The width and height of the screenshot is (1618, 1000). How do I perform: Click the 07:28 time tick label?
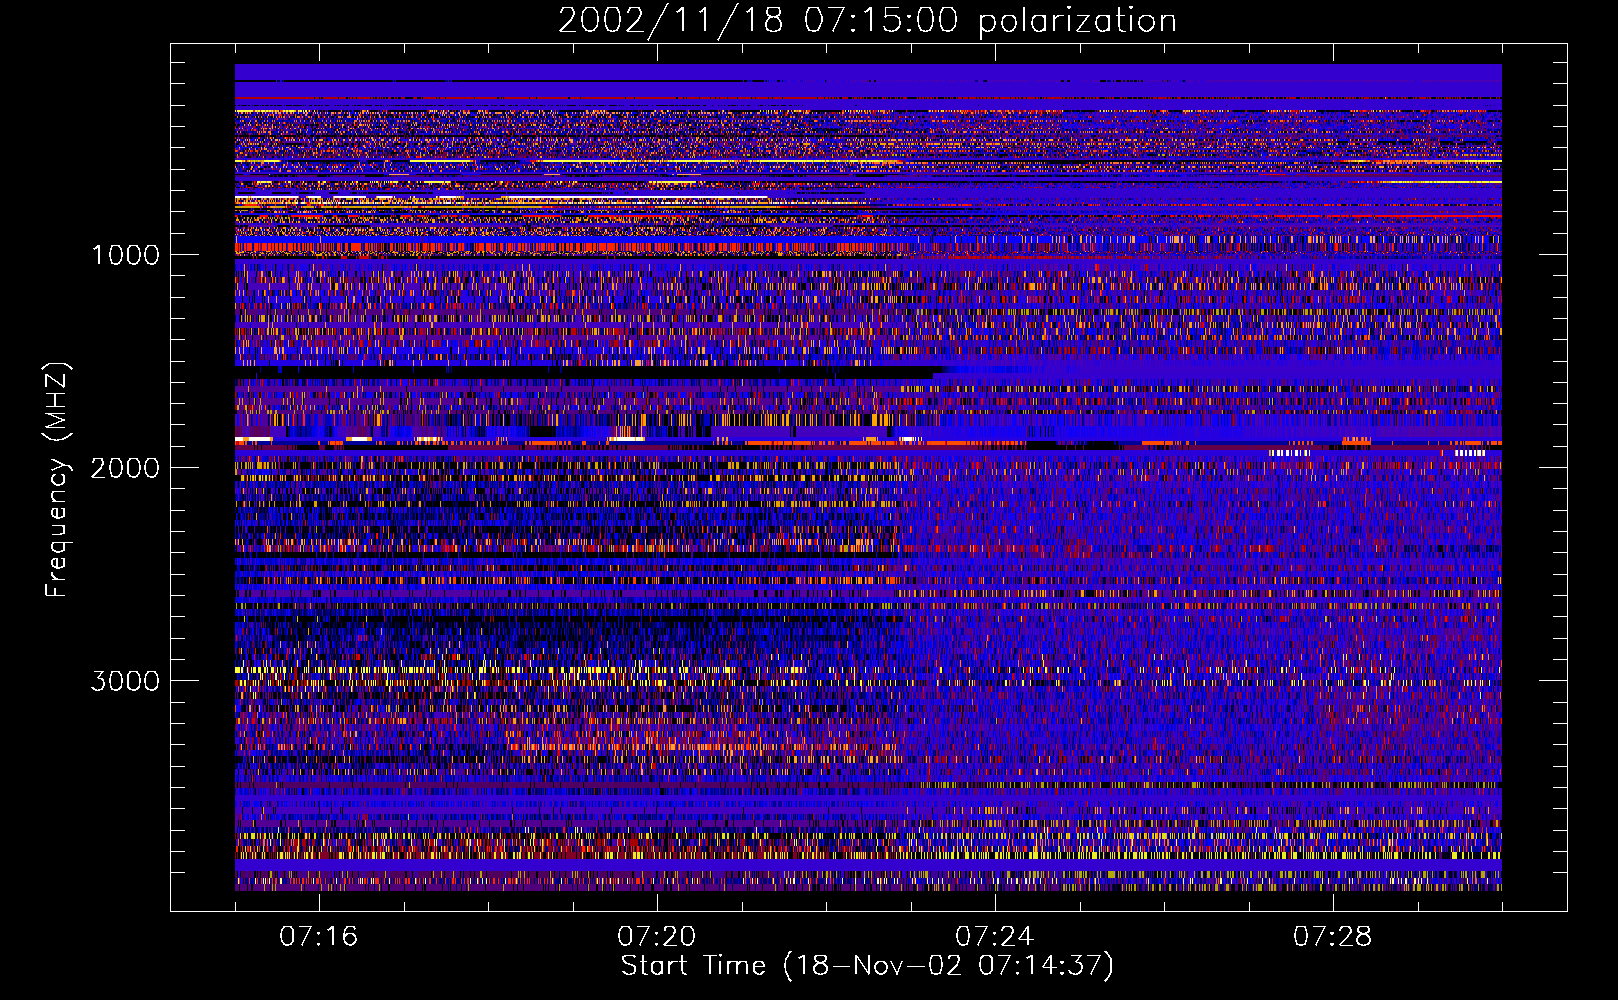tap(1333, 937)
